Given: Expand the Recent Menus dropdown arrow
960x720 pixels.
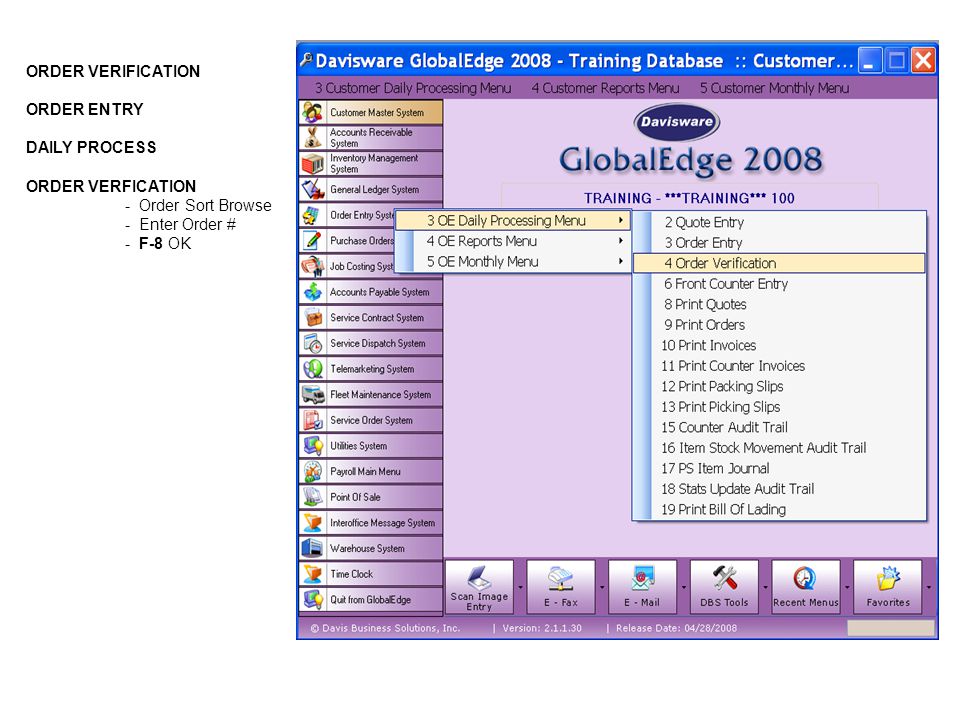Looking at the screenshot, I should coord(847,587).
